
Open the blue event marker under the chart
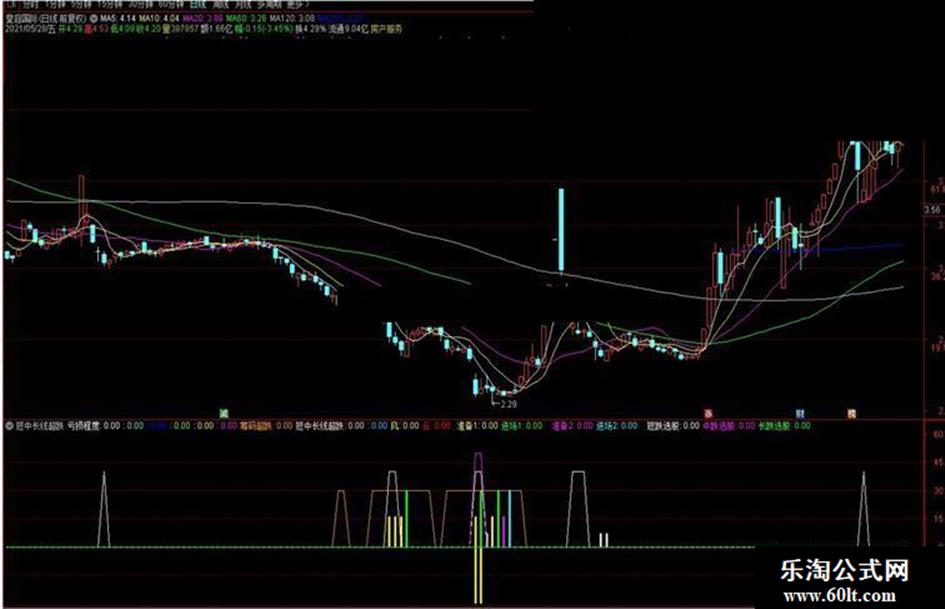pyautogui.click(x=800, y=414)
